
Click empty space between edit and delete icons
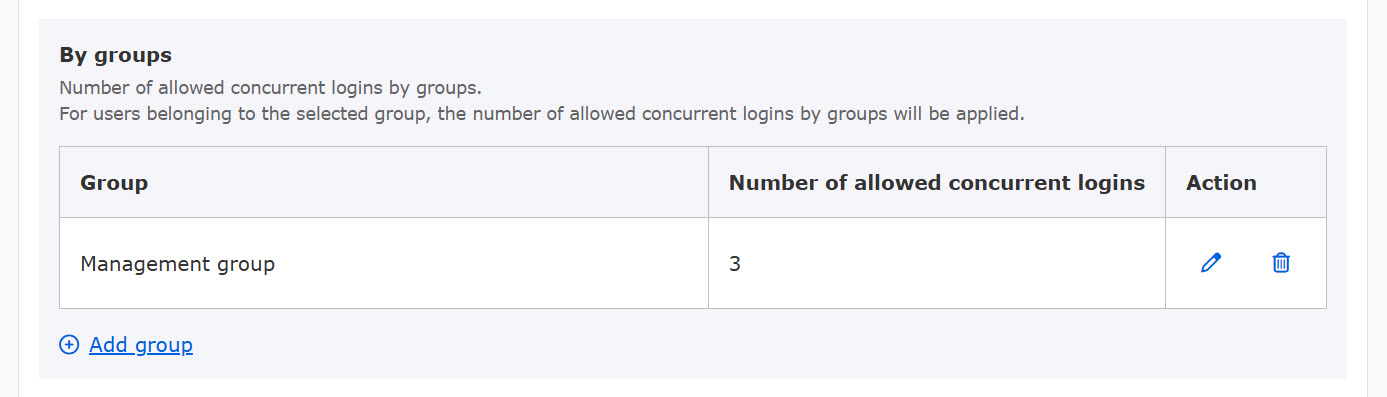pos(1246,263)
